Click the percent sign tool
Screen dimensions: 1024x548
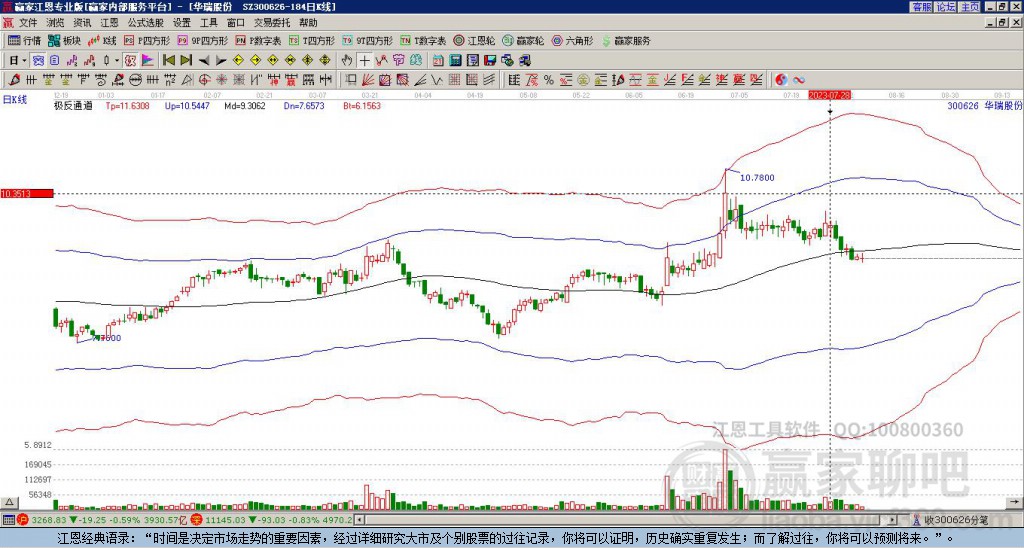pos(549,80)
